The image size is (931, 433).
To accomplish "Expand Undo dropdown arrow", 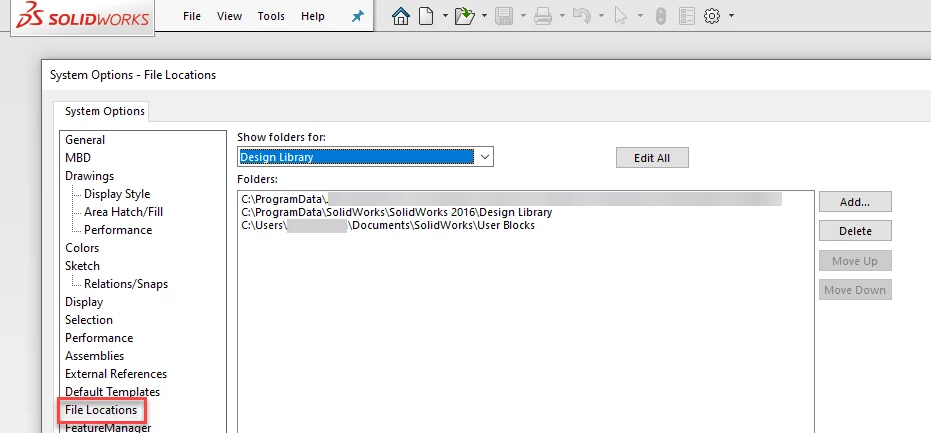I will tap(601, 16).
